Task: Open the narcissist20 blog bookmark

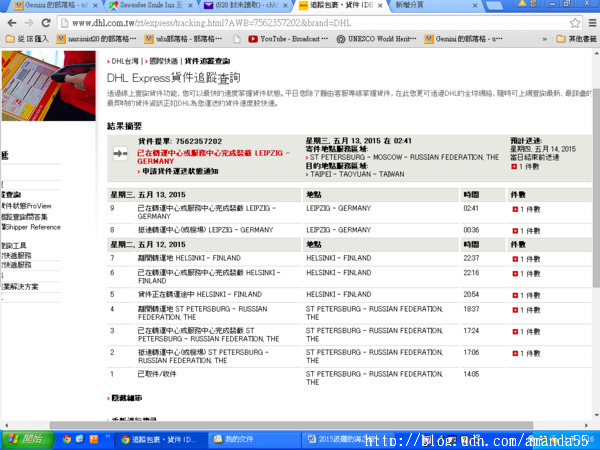Action: pos(96,39)
